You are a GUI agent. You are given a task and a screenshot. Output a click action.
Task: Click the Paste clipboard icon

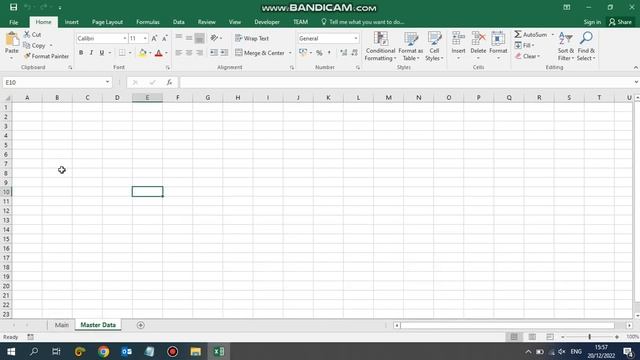12,40
